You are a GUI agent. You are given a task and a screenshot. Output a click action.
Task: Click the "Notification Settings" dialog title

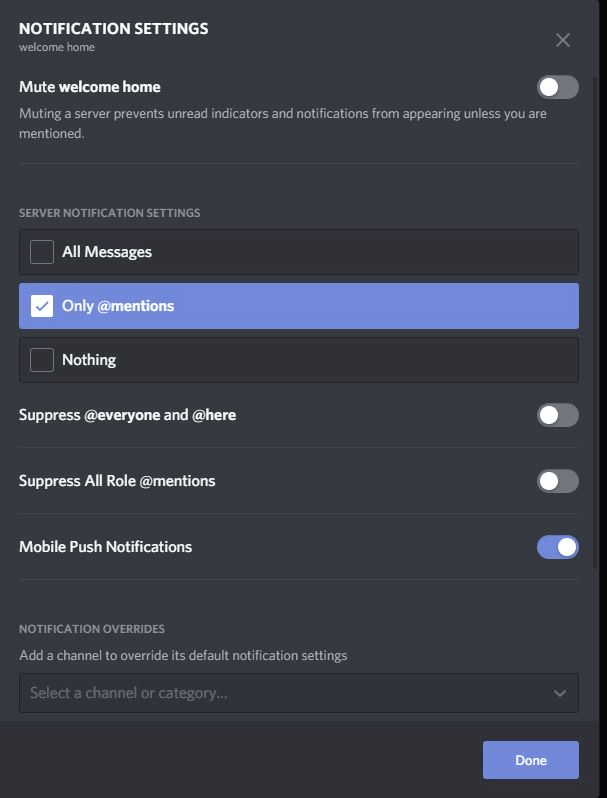(x=113, y=28)
